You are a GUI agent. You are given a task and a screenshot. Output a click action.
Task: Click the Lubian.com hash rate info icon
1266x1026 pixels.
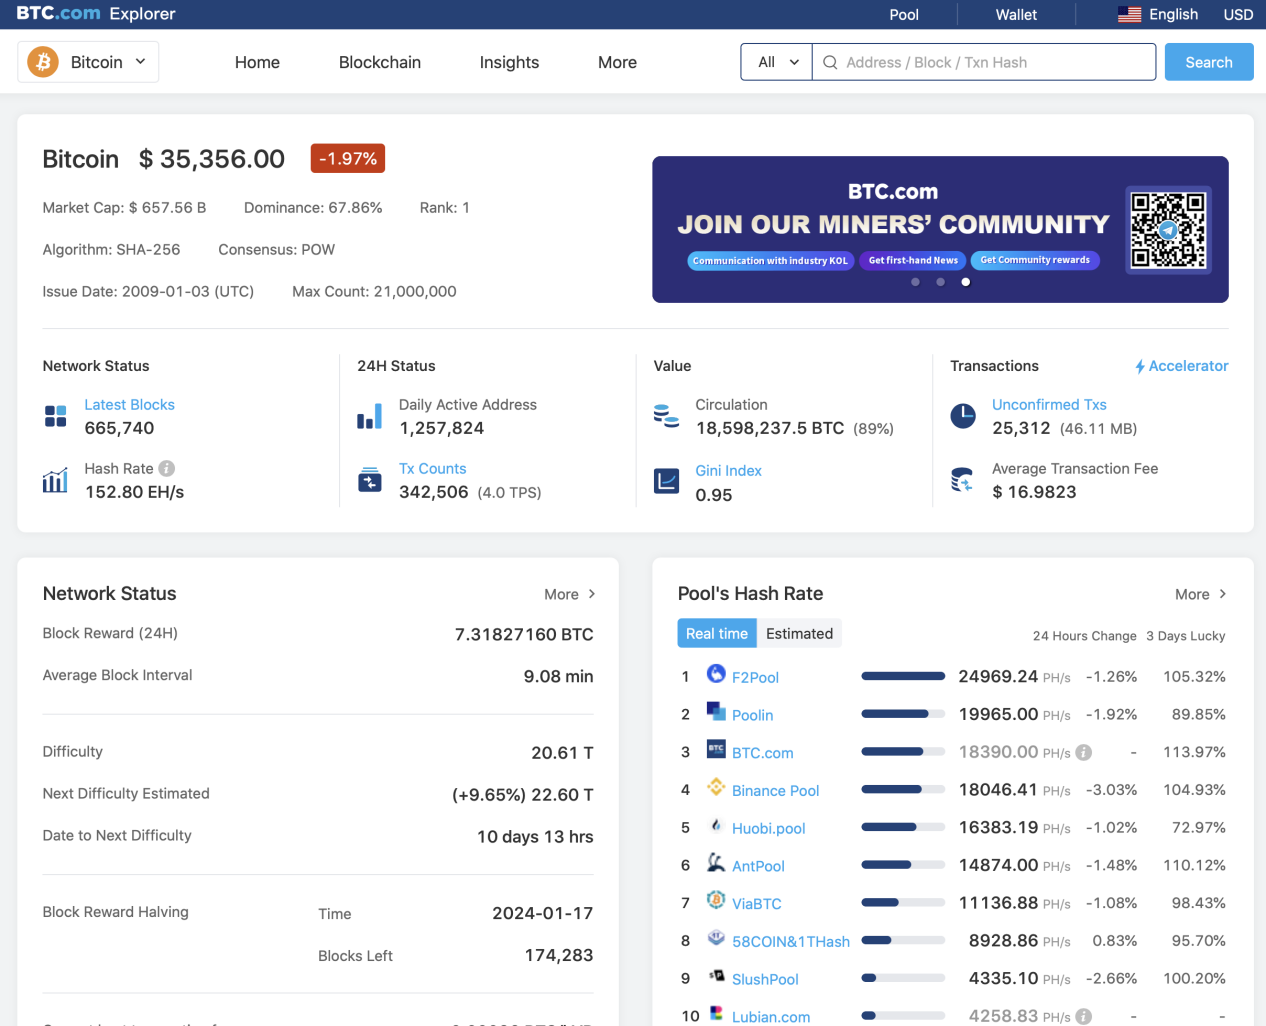(x=1084, y=1017)
